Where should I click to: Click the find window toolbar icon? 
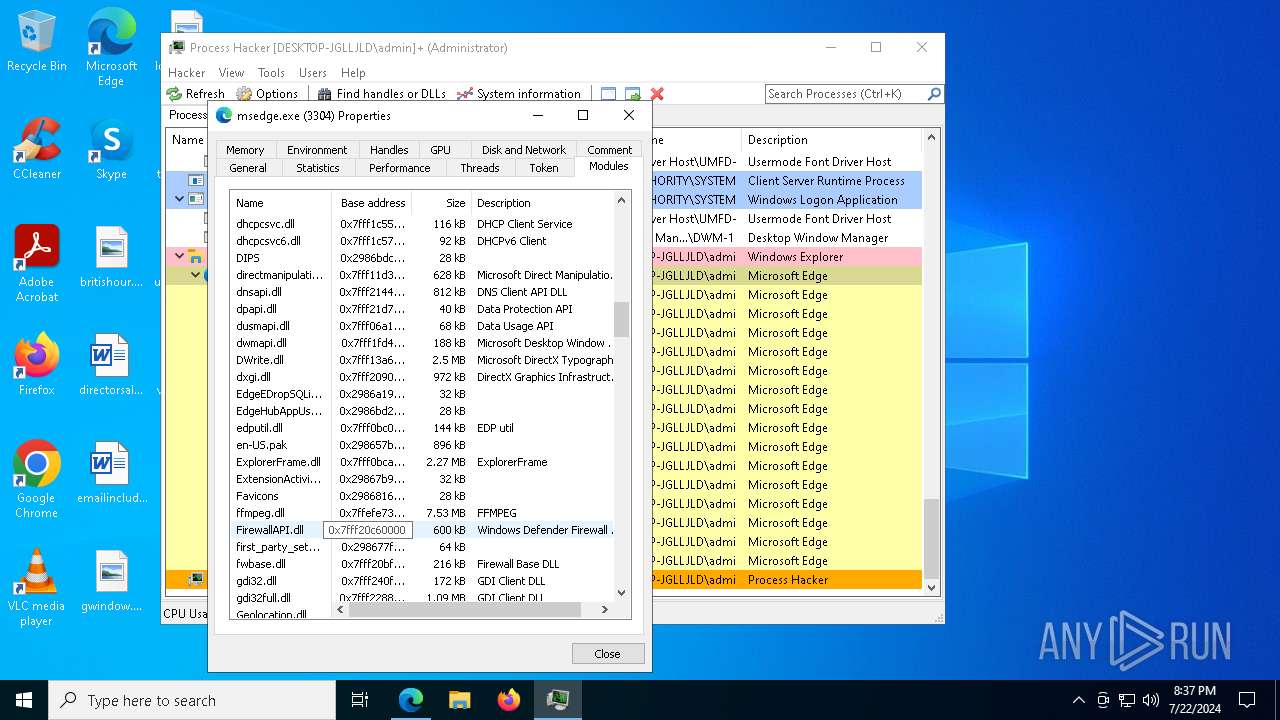608,94
